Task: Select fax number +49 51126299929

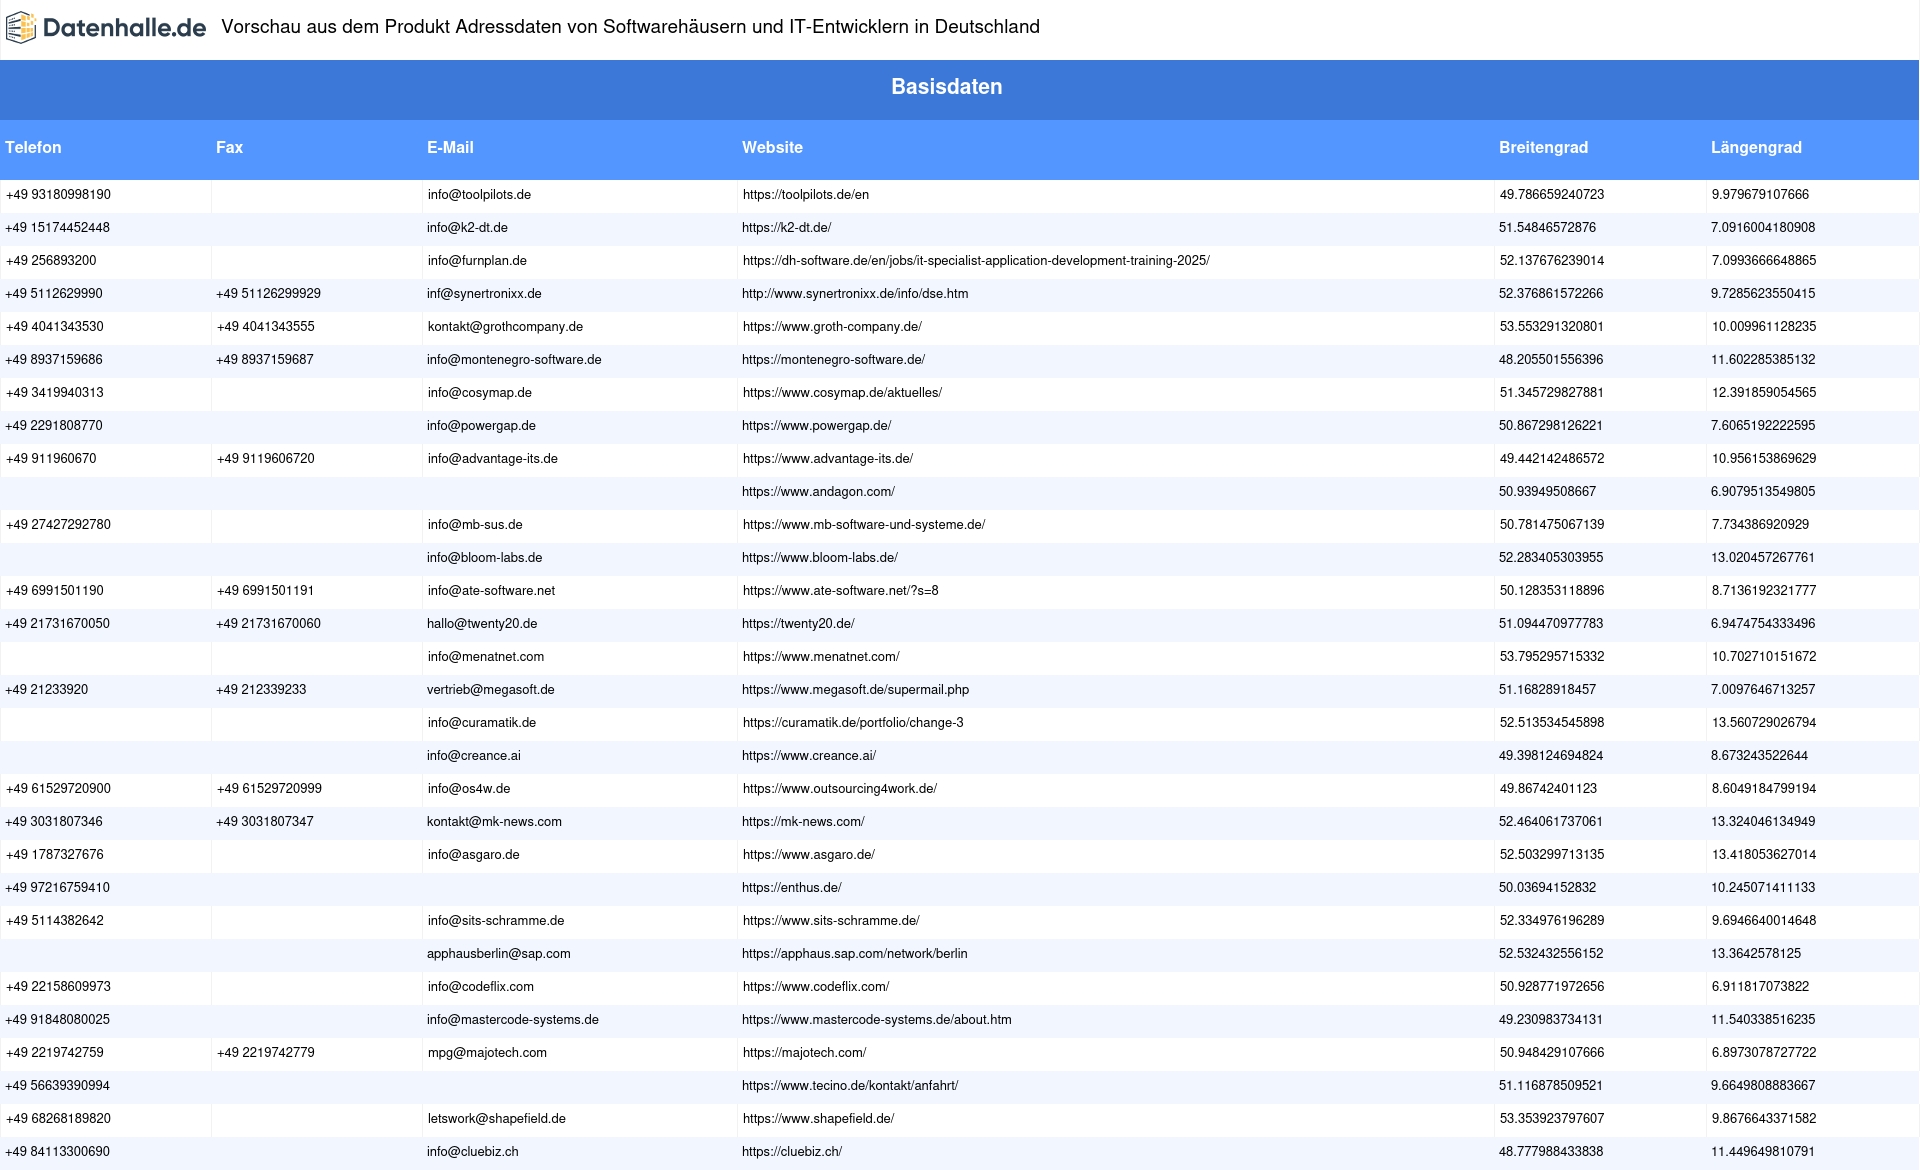Action: (x=269, y=294)
